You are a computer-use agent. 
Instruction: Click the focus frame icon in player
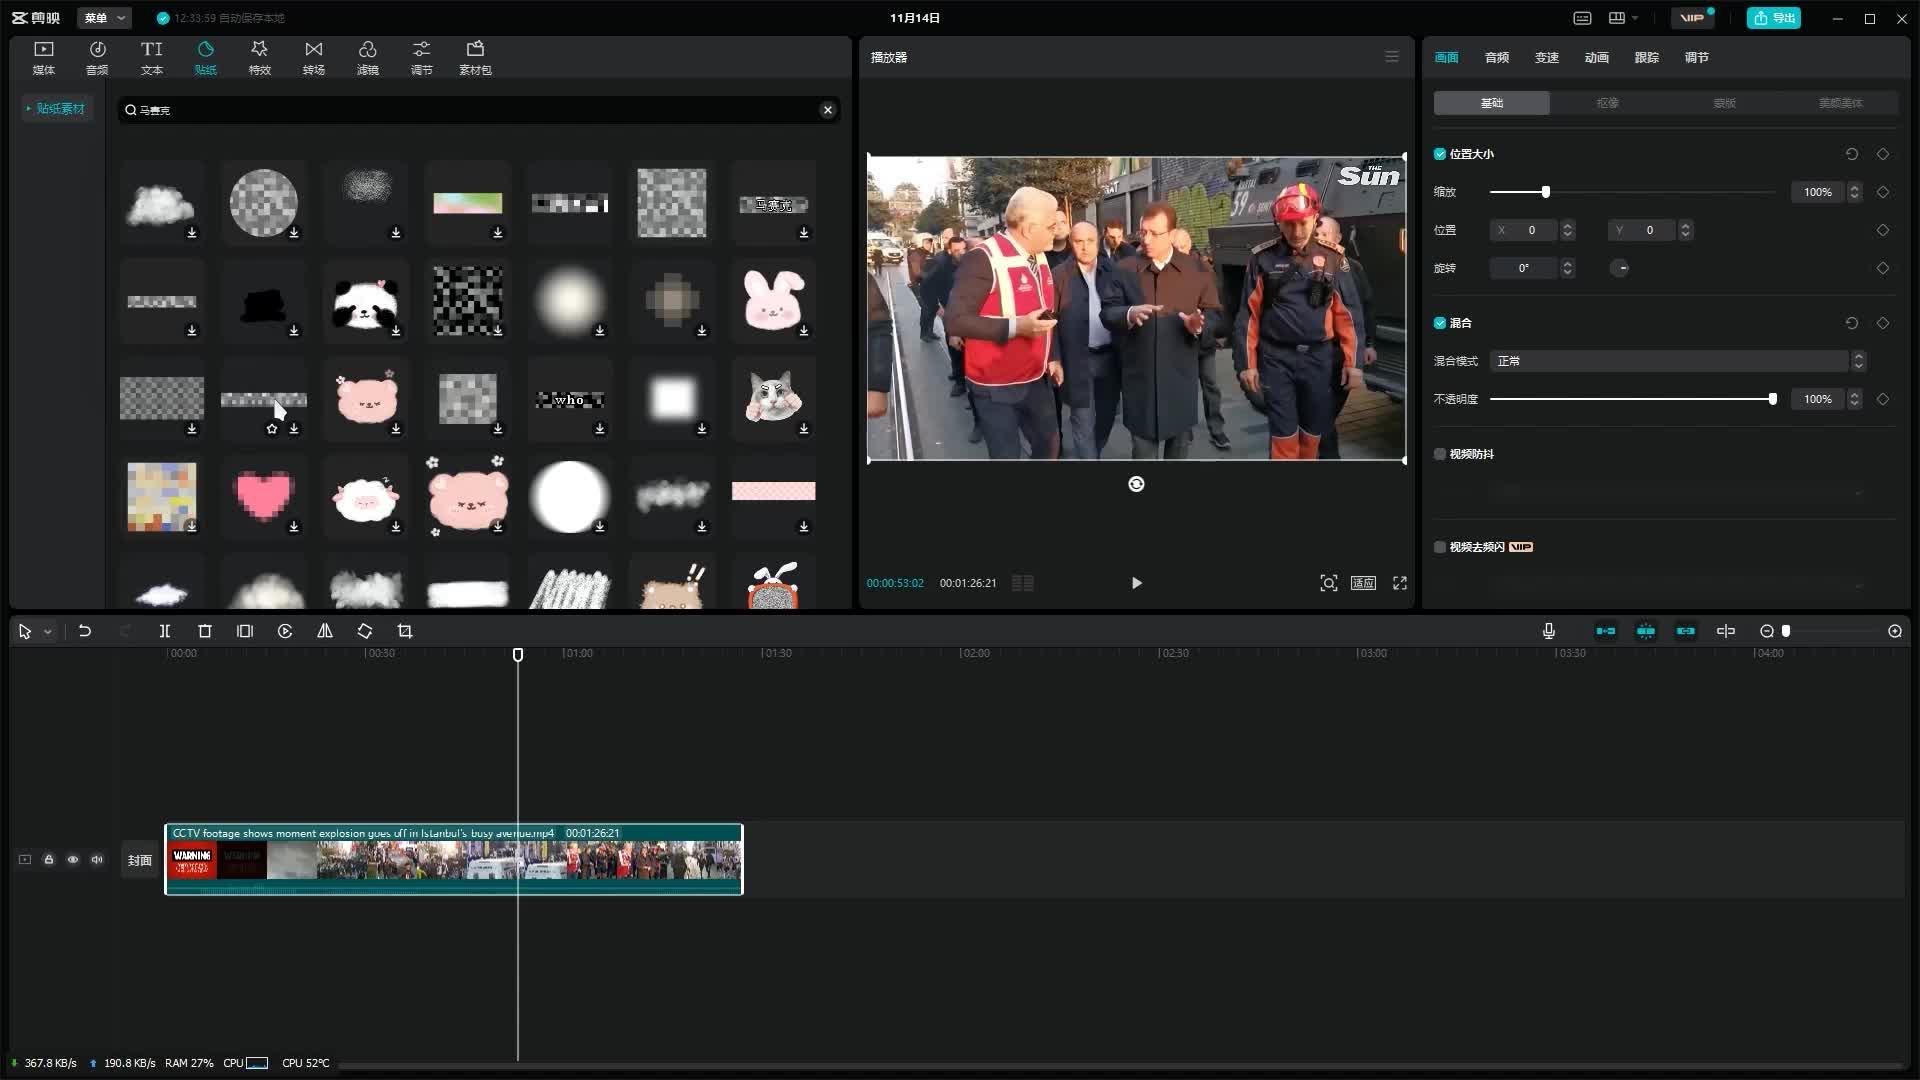point(1329,583)
